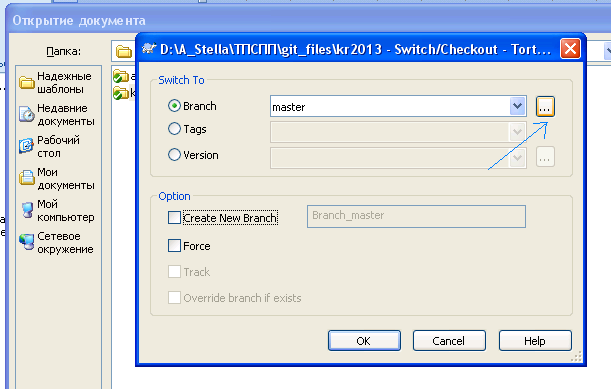The height and width of the screenshot is (389, 611).
Task: Open Недавние документы in file dialog sidebar
Action: [x=57, y=115]
